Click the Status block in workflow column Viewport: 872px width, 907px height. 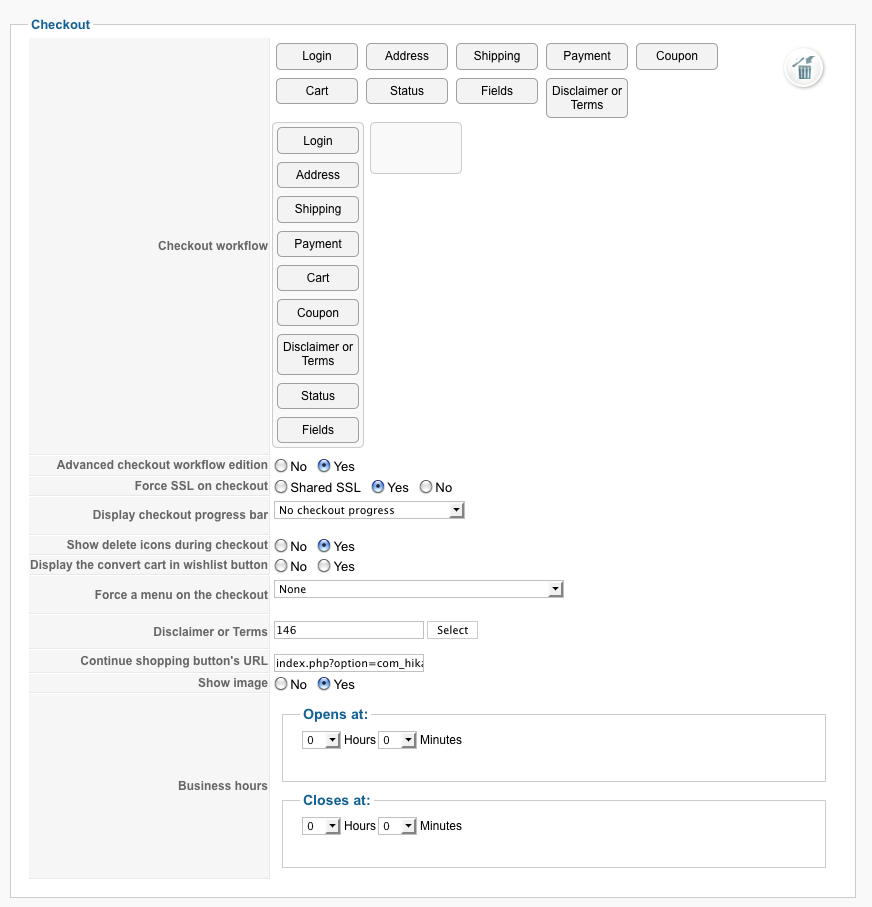(x=318, y=396)
